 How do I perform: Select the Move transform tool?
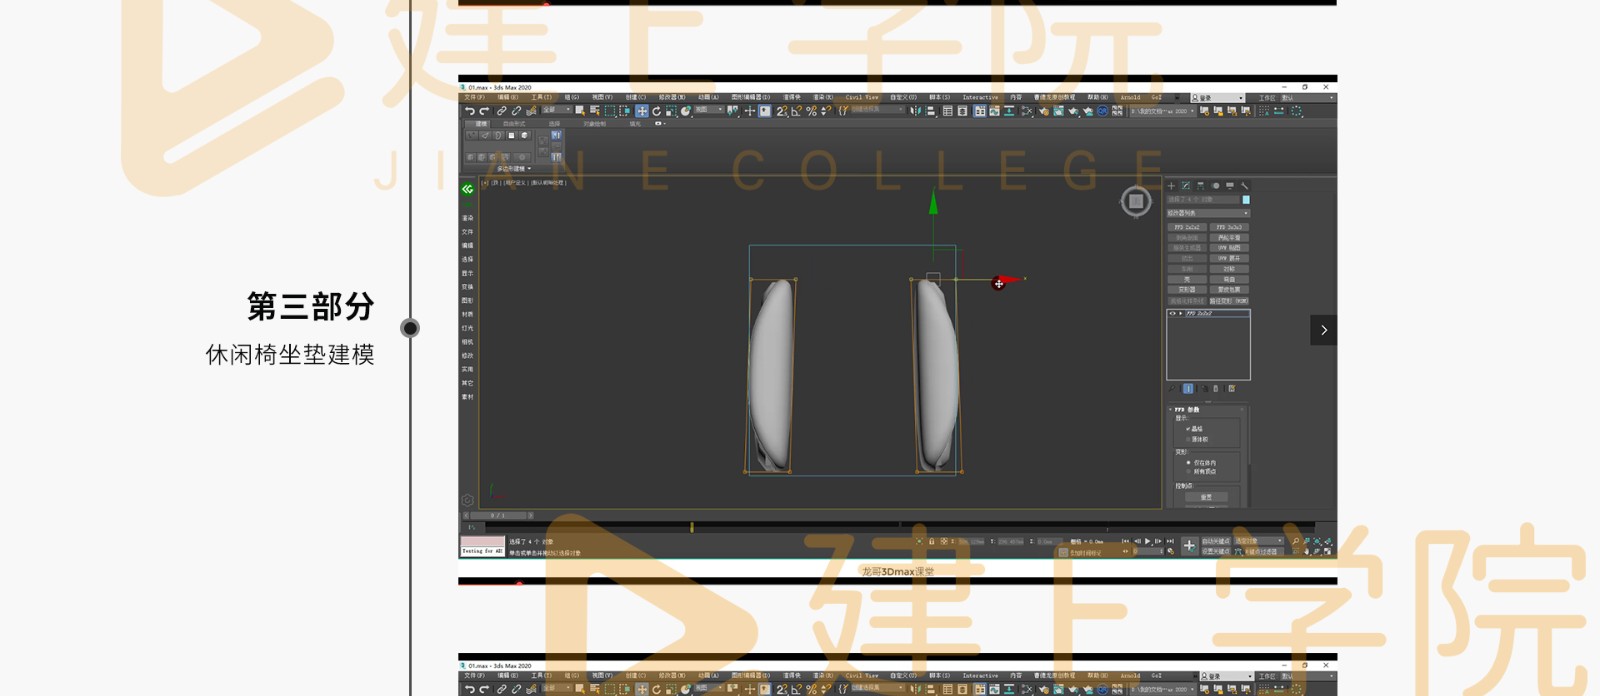[x=641, y=111]
